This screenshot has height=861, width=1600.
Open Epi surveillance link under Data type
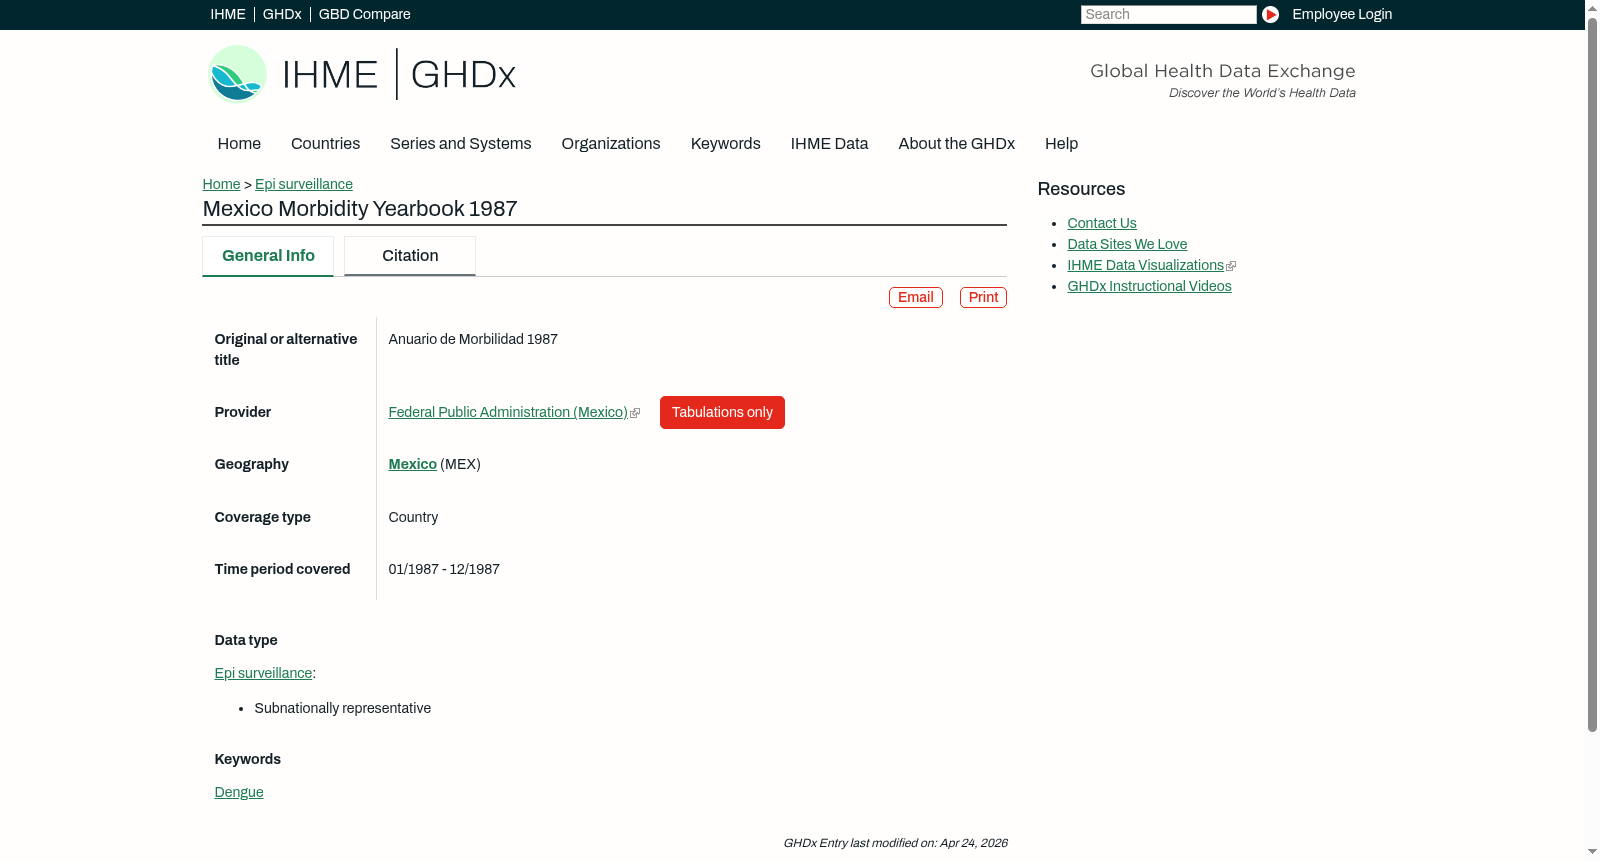(x=263, y=673)
